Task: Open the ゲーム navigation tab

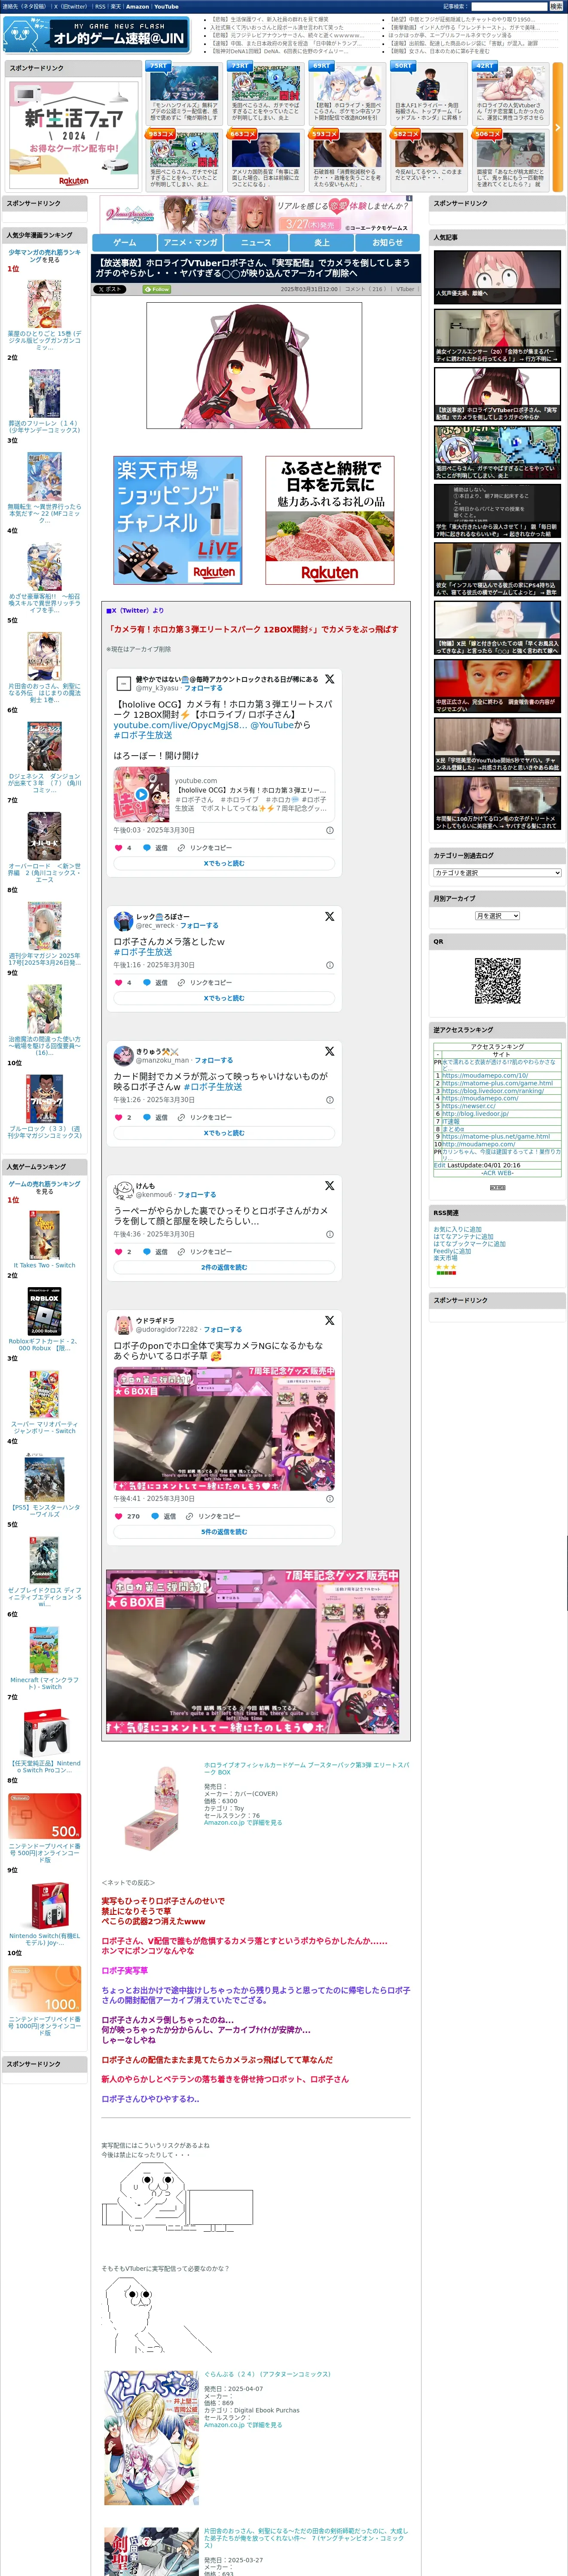Action: (x=124, y=242)
